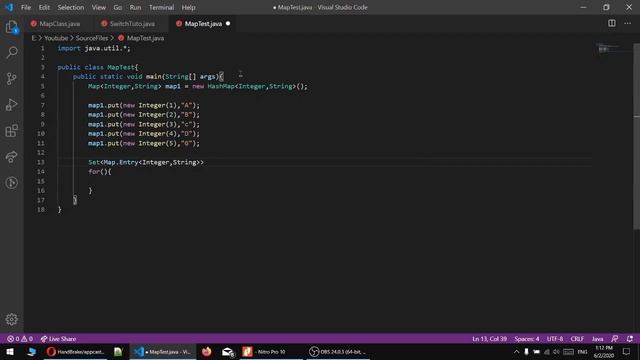Click the unsaved dot on MapTest.java tab
Image resolution: width=640 pixels, height=360 pixels.
pos(228,23)
